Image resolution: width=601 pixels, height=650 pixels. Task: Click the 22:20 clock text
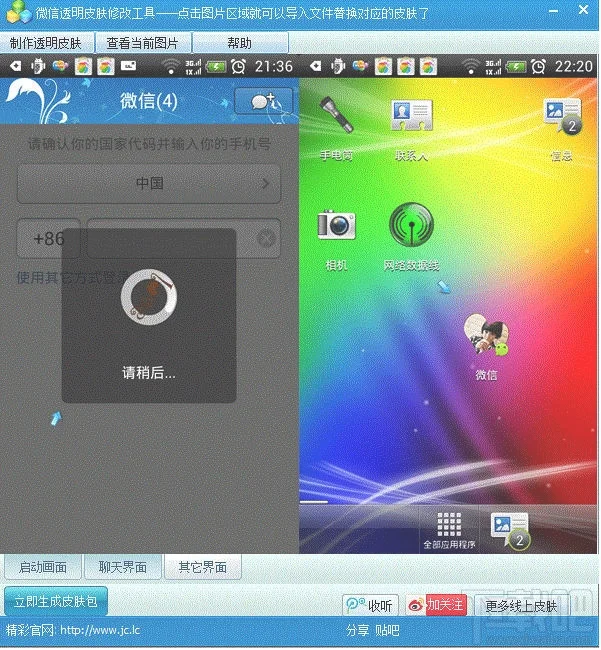tap(574, 66)
